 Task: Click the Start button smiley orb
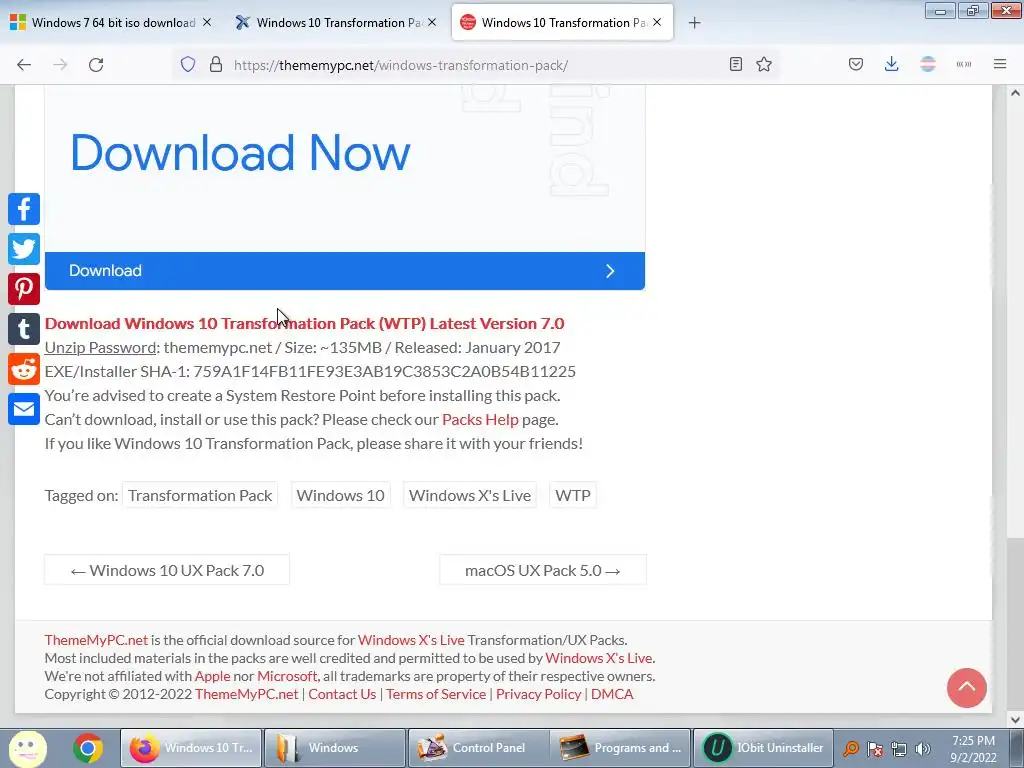point(27,748)
